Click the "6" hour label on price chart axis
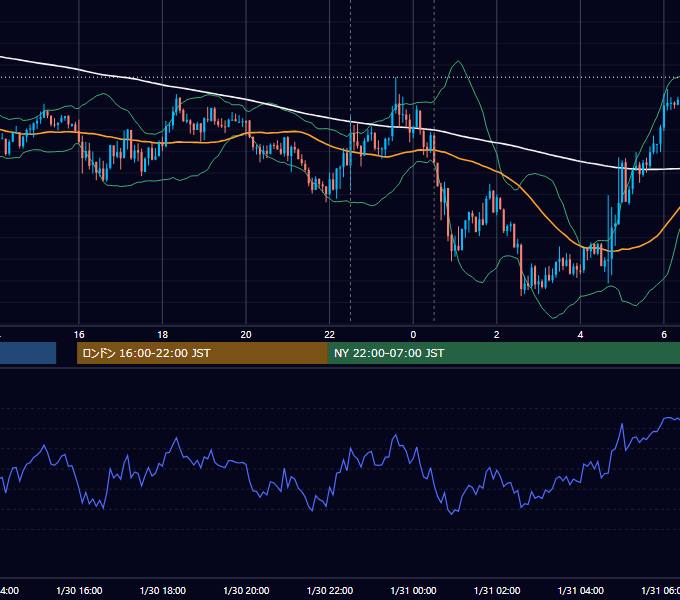Viewport: 680px width, 600px height. [664, 335]
